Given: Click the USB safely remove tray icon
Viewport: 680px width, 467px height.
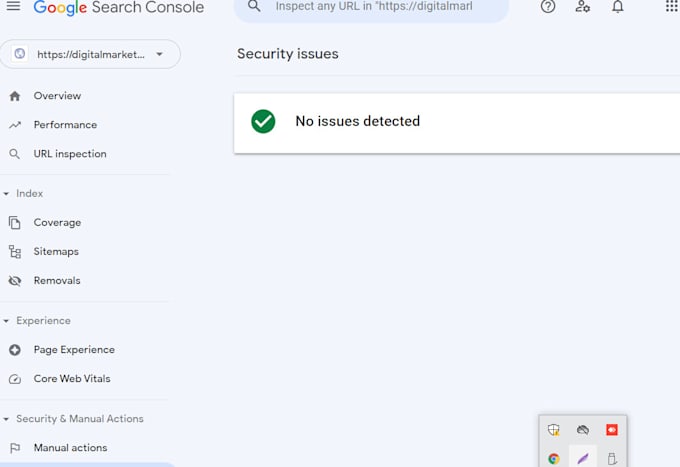Looking at the screenshot, I should click(x=612, y=459).
